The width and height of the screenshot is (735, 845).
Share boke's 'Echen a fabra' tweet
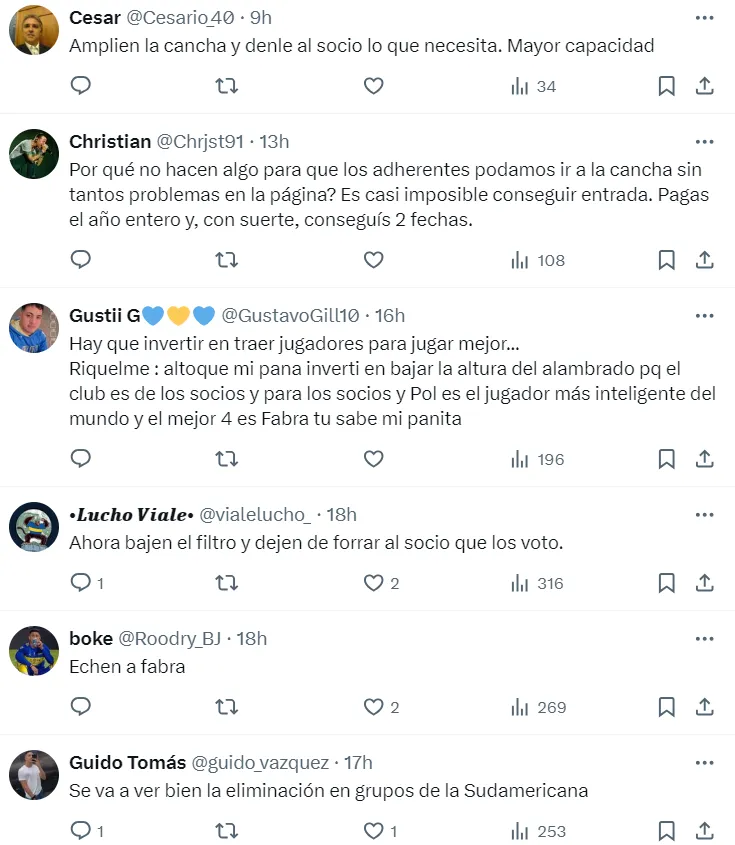point(704,707)
